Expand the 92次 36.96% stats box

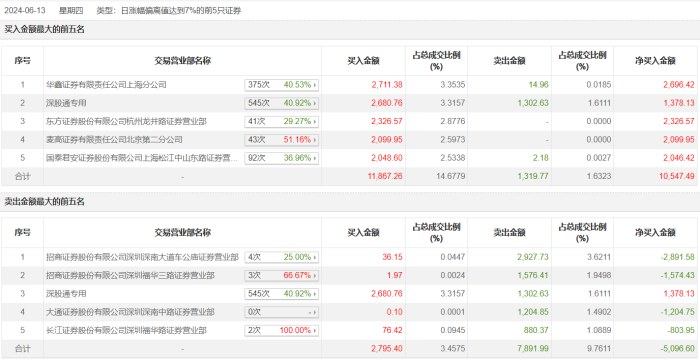click(x=282, y=158)
